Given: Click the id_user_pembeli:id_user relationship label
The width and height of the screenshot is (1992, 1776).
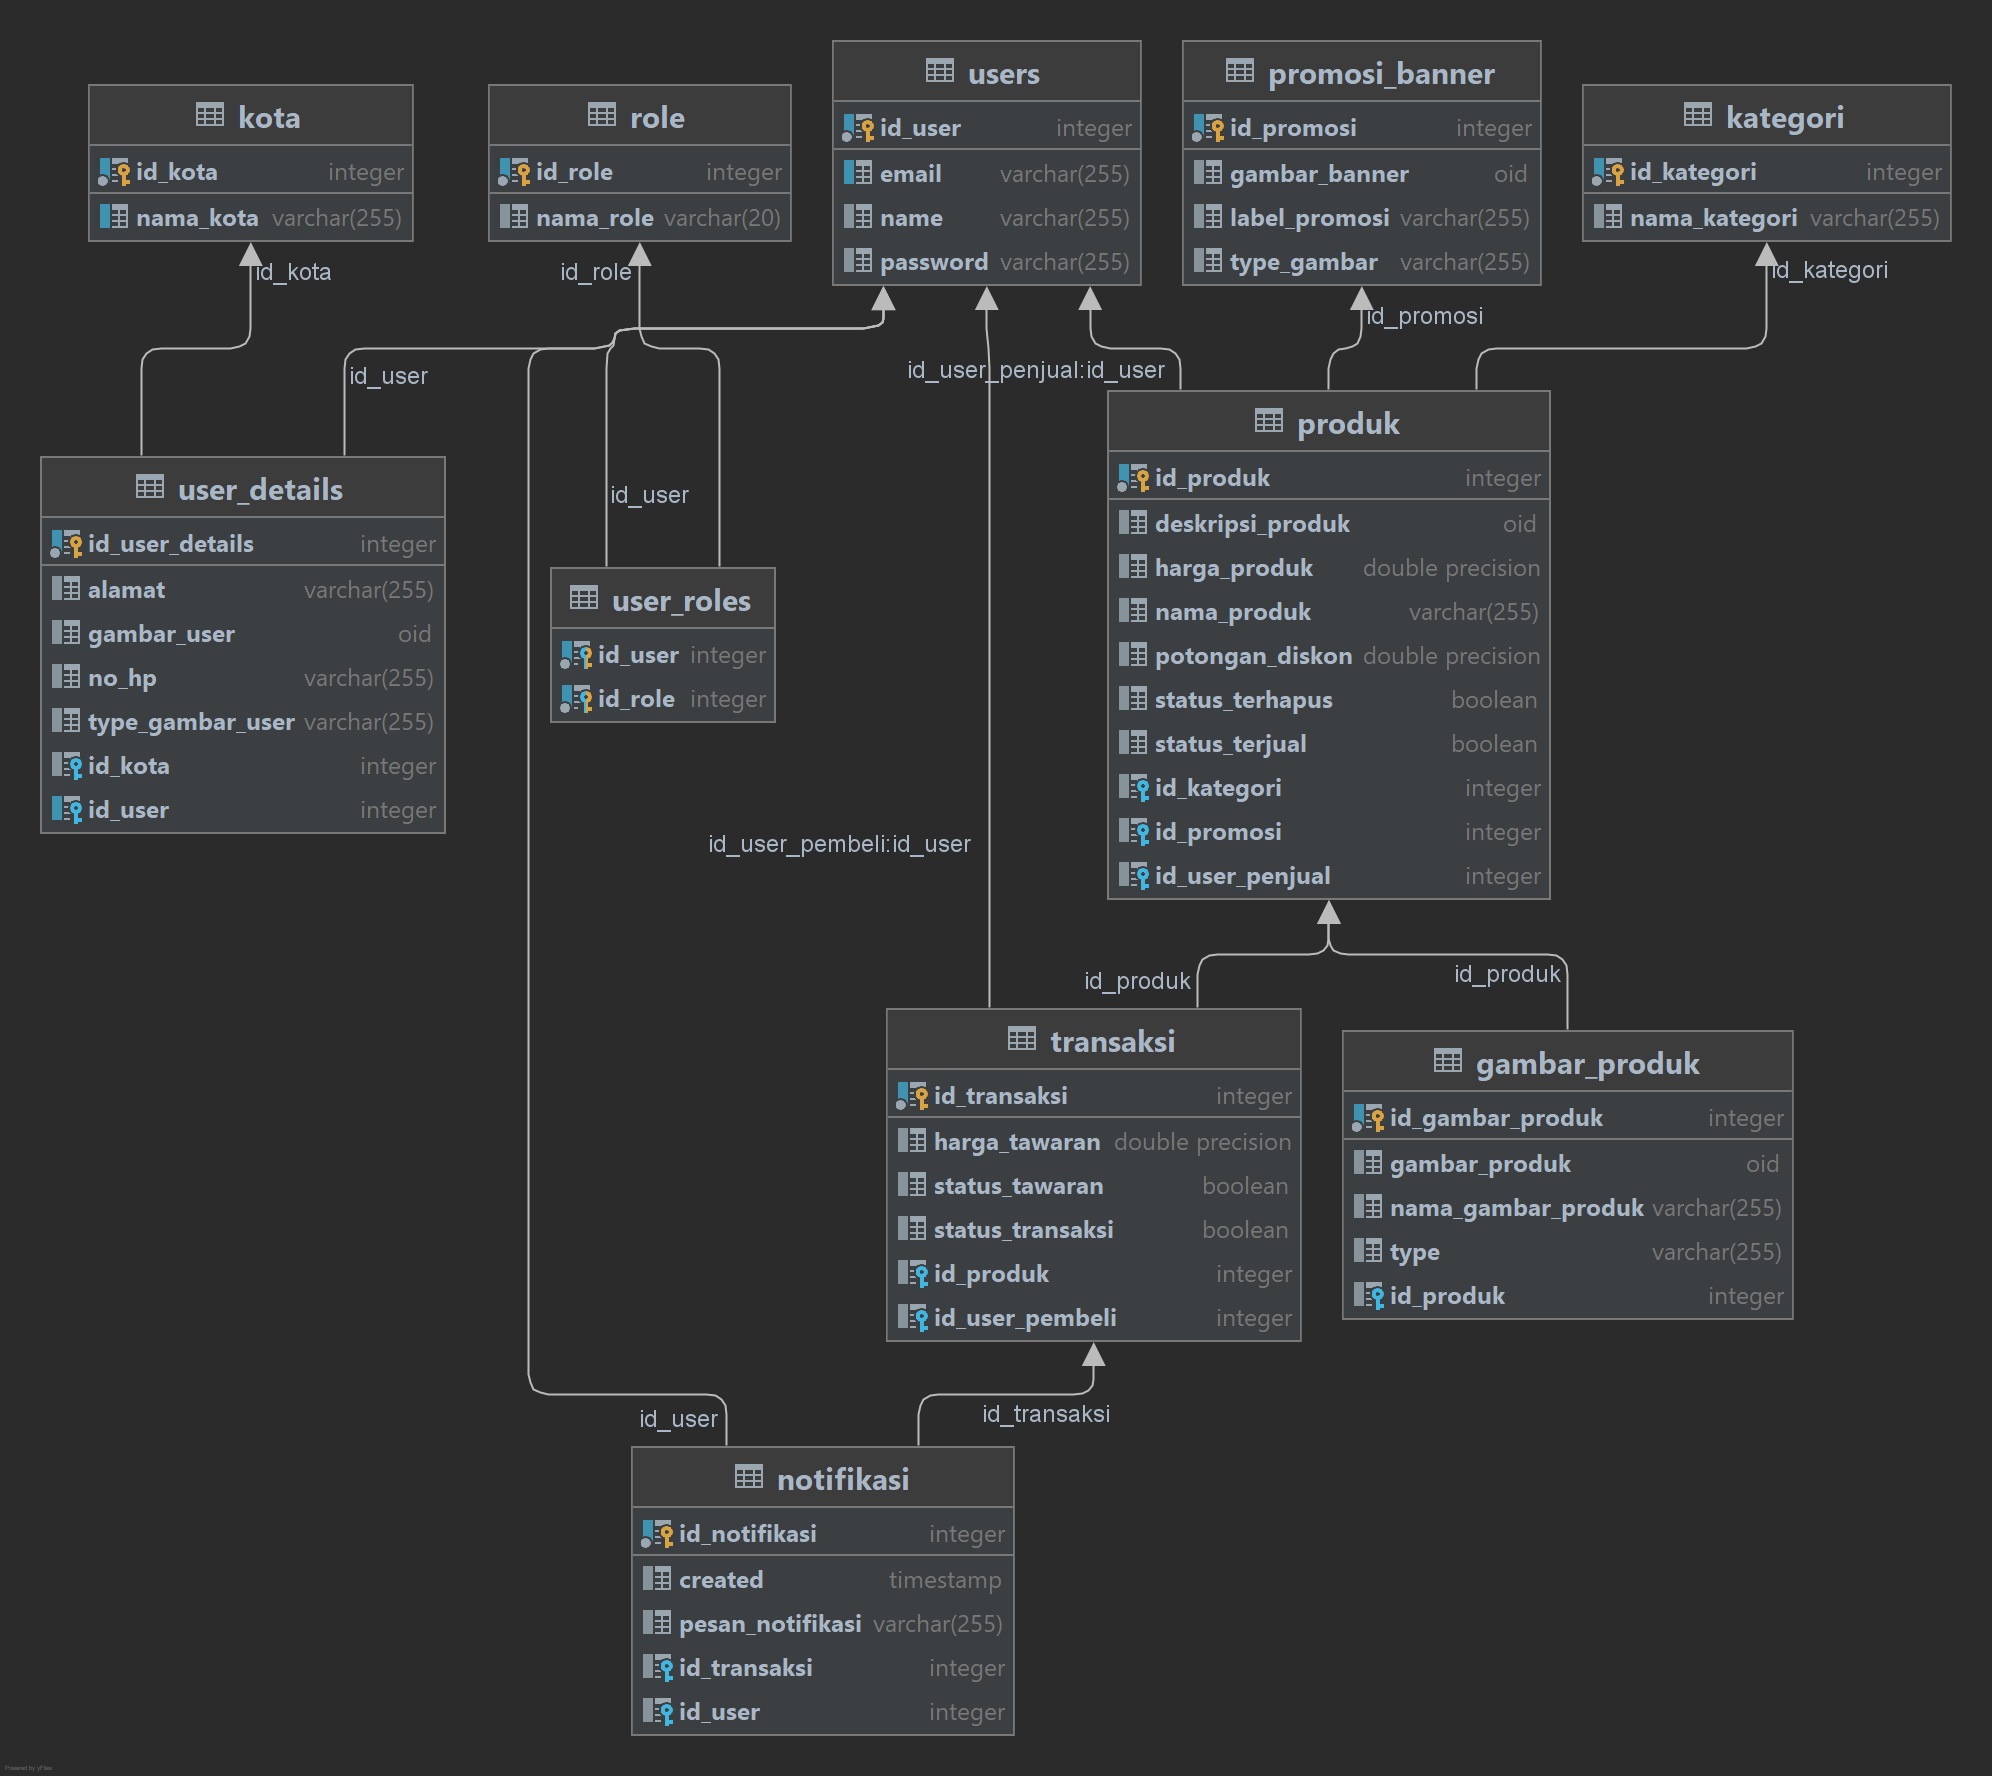Looking at the screenshot, I should 838,844.
